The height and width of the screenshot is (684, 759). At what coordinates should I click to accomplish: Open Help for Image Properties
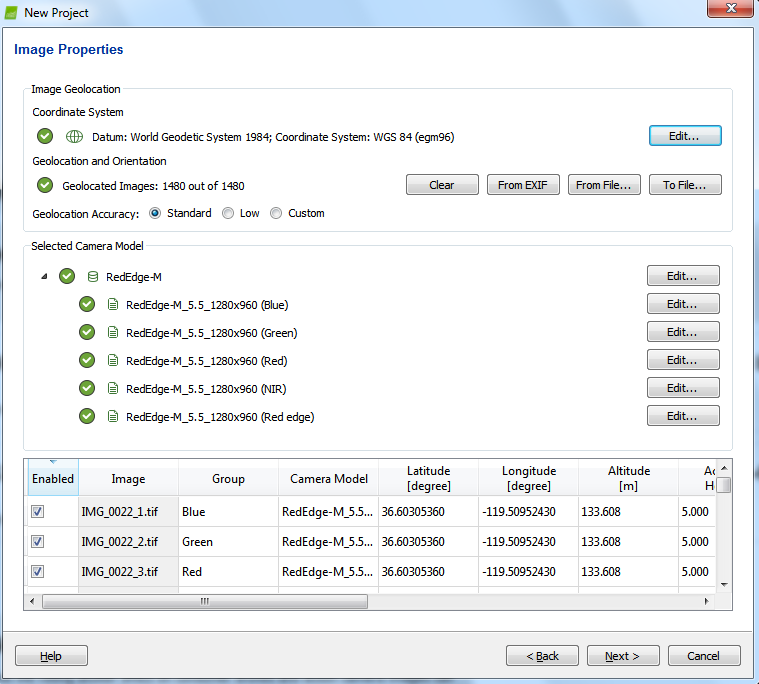click(51, 656)
